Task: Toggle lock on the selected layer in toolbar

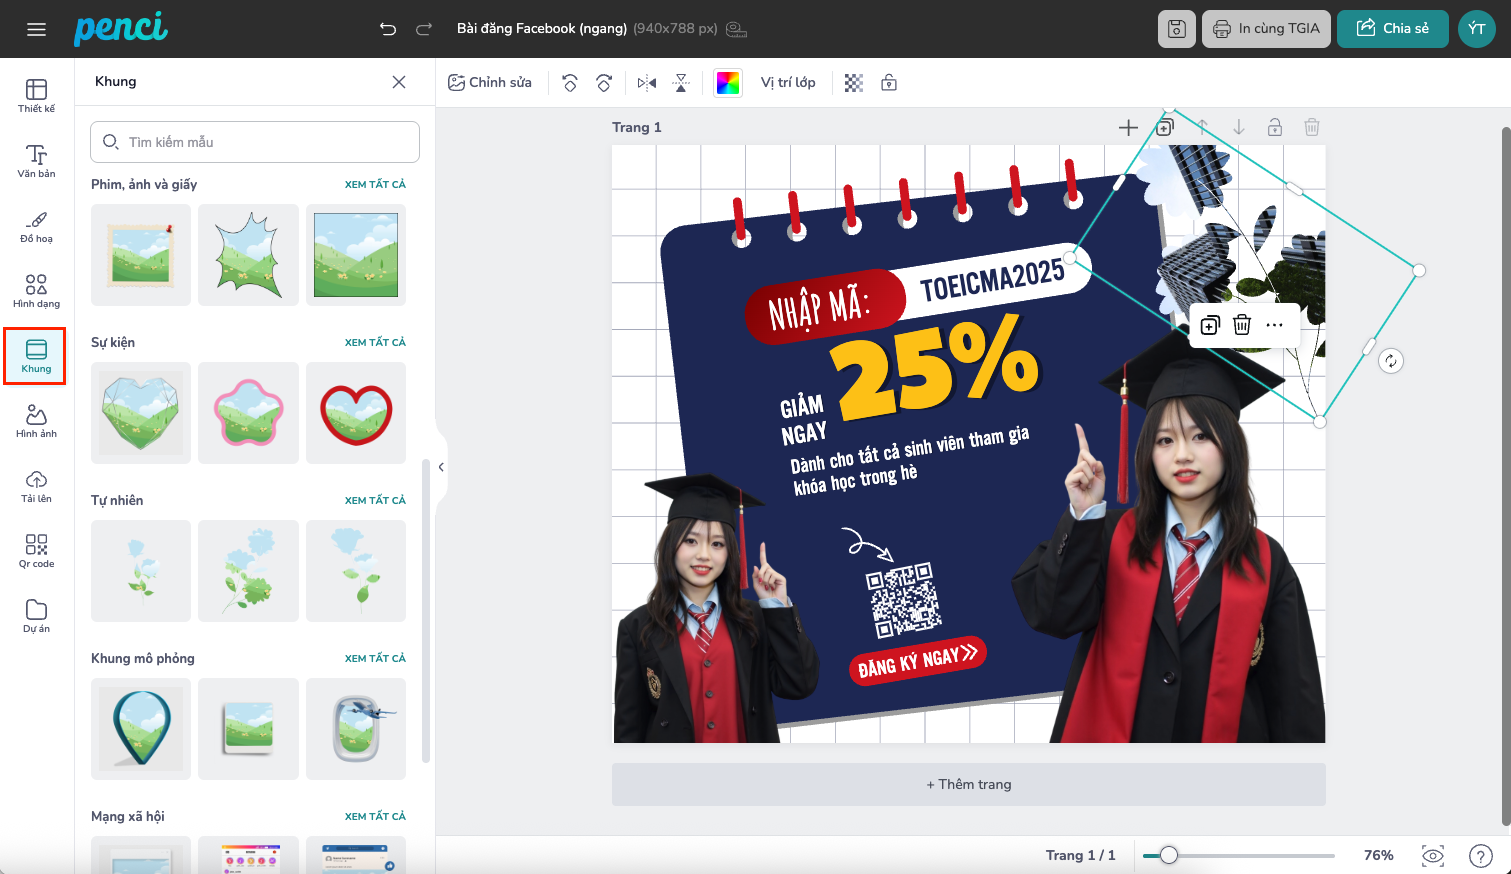Action: (x=888, y=83)
